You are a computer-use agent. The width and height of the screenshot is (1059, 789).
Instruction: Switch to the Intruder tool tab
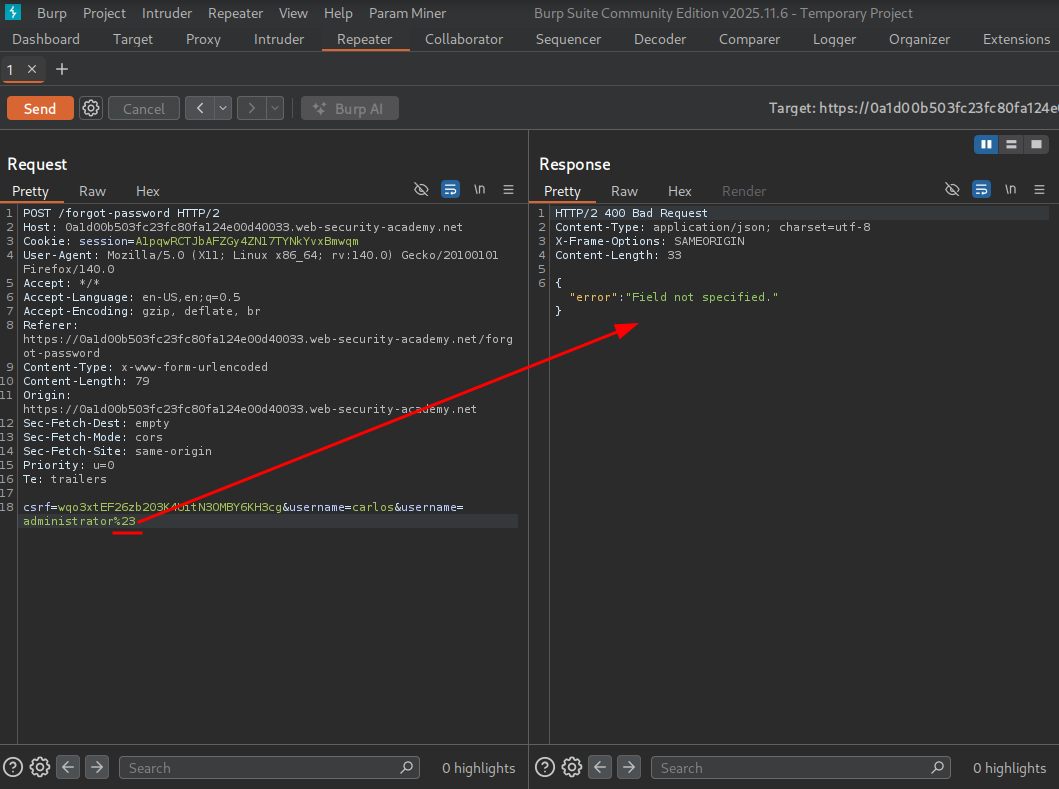279,39
